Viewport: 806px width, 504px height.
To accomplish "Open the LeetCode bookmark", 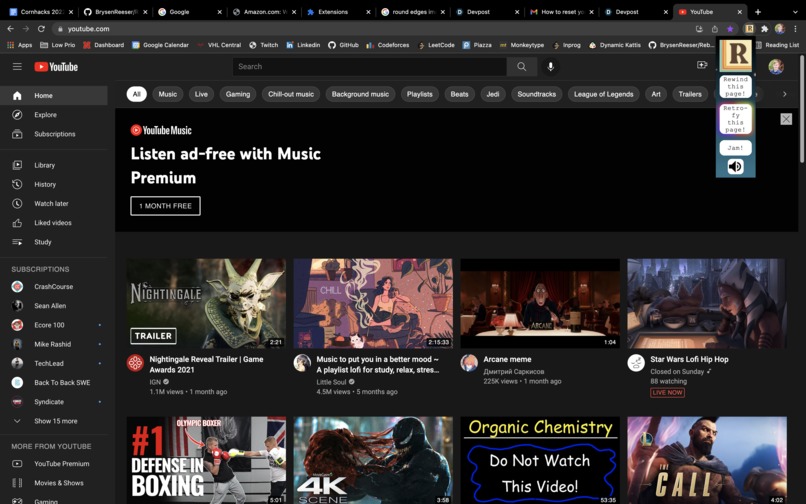I will (x=436, y=45).
